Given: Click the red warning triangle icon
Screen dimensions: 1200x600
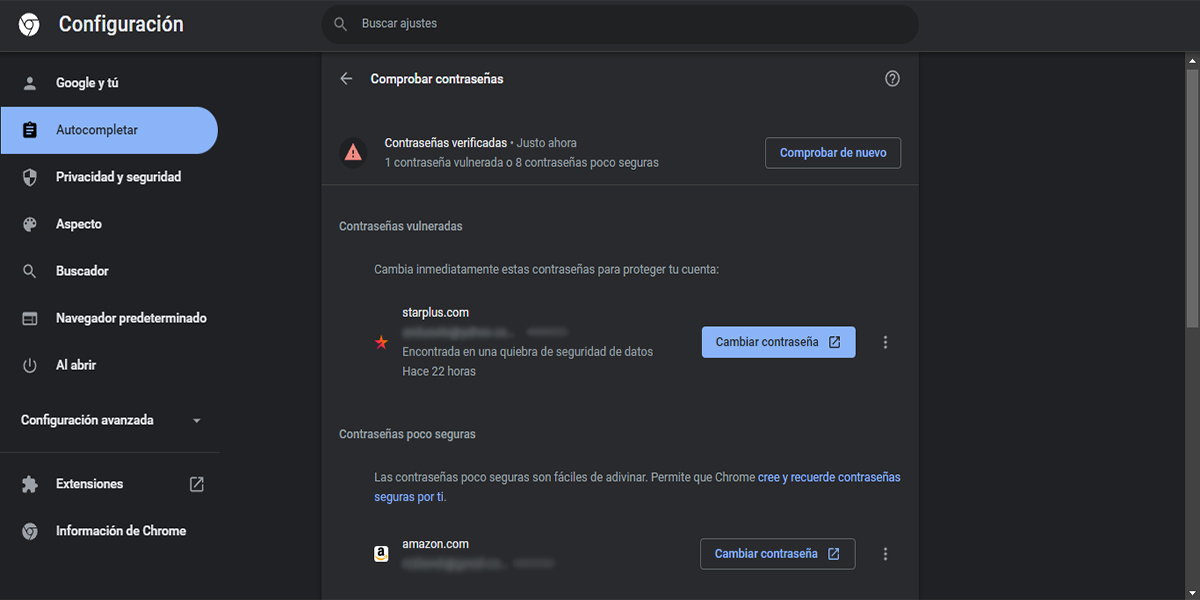Looking at the screenshot, I should tap(353, 153).
